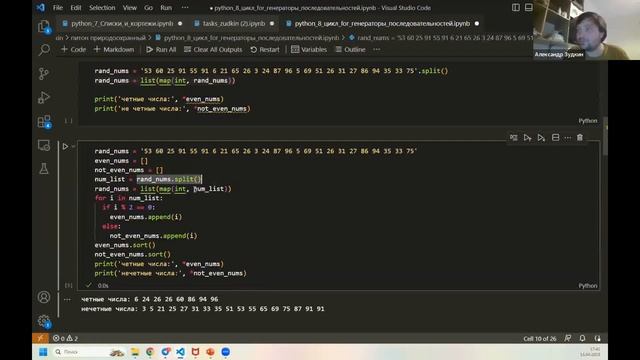Add a new Markdown cell
This screenshot has width=640, height=360.
tap(114, 49)
